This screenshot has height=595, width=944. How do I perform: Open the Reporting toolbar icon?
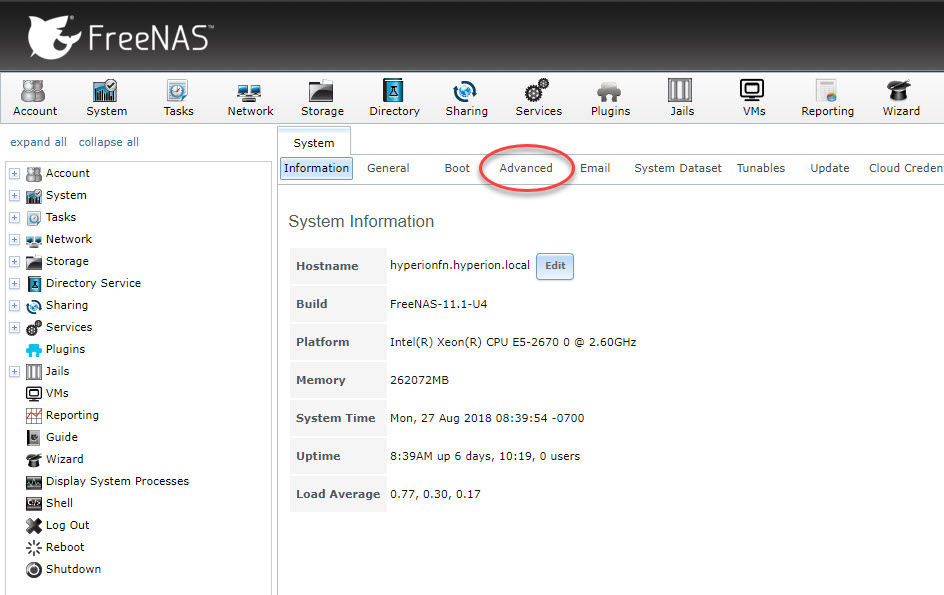(x=827, y=98)
